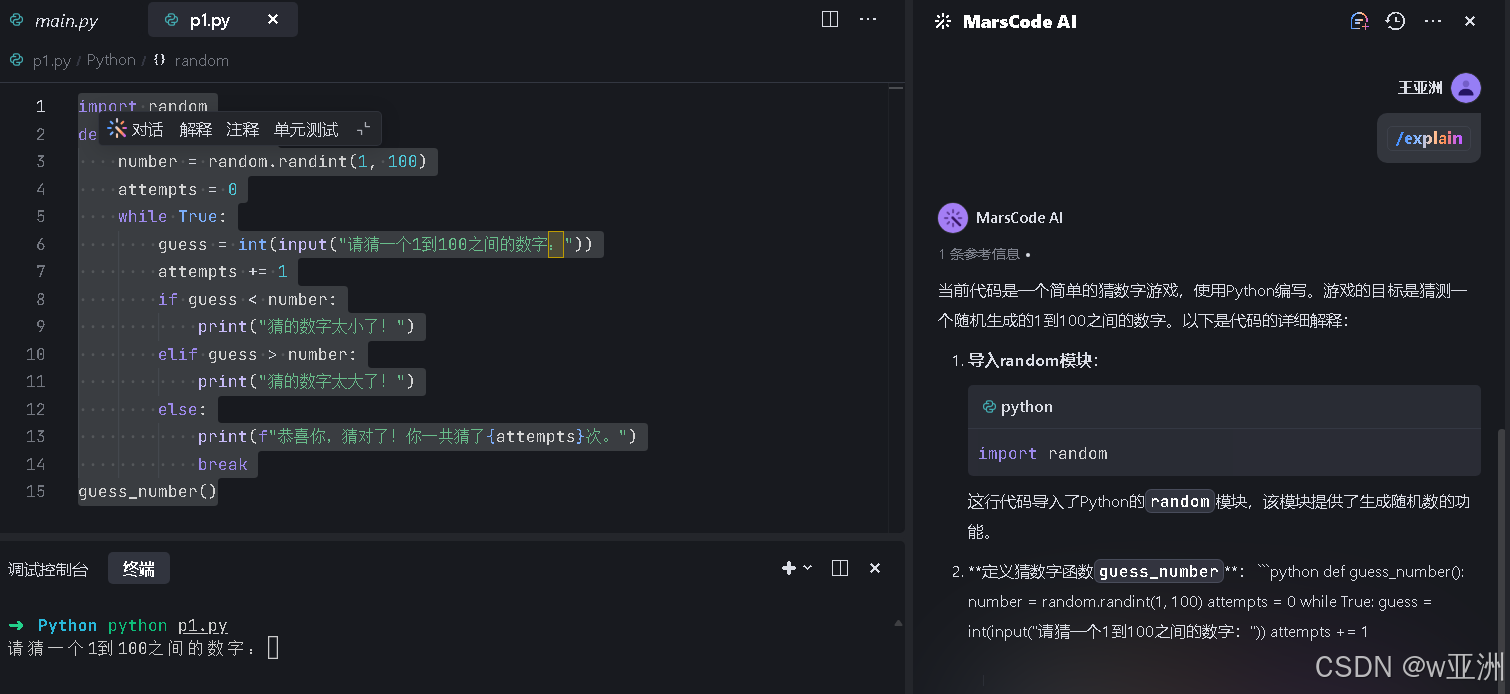Image resolution: width=1510 pixels, height=694 pixels.
Task: Click the MarsCode AI response avatar
Action: (952, 218)
